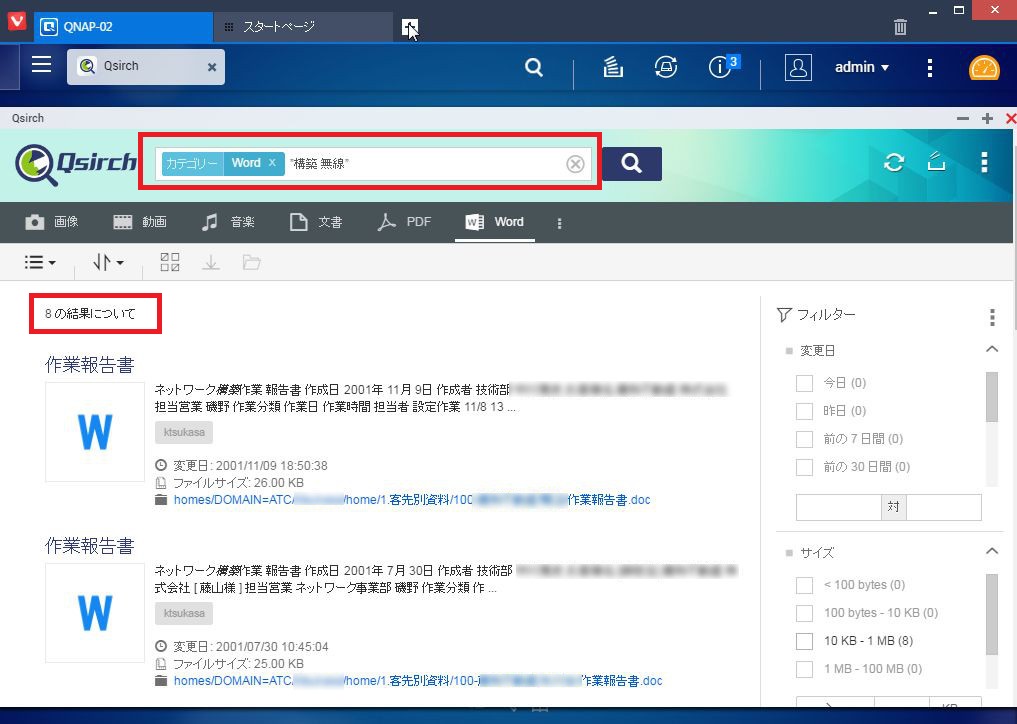Select the Qsirch taskbar tab in QTS
1017x724 pixels.
(146, 66)
